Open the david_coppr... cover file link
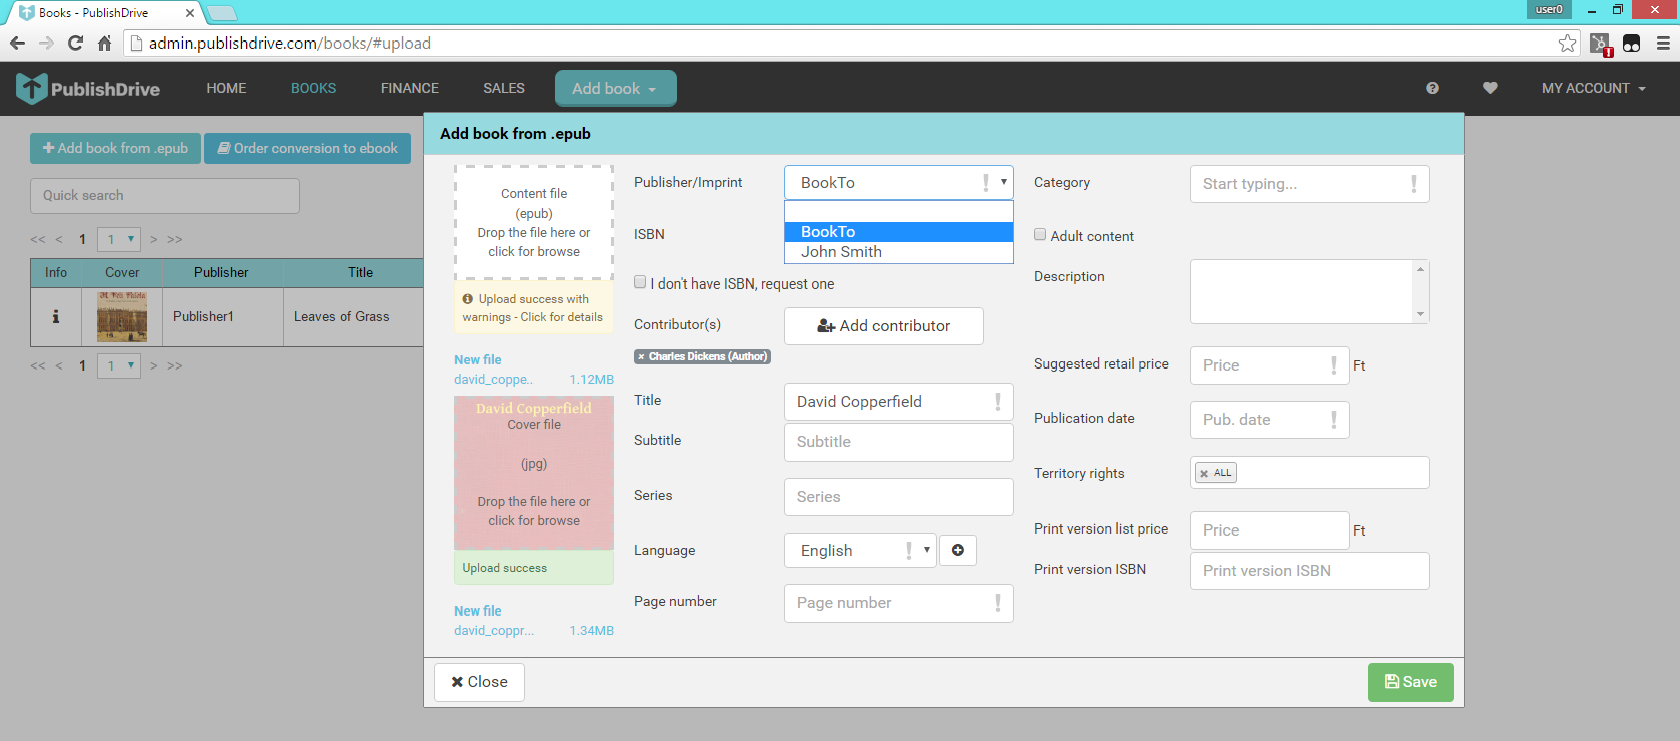 [494, 631]
